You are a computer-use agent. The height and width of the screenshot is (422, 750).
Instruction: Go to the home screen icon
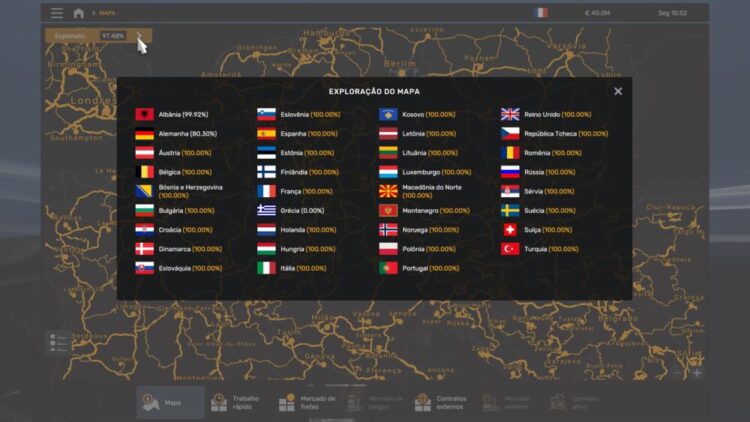click(79, 13)
